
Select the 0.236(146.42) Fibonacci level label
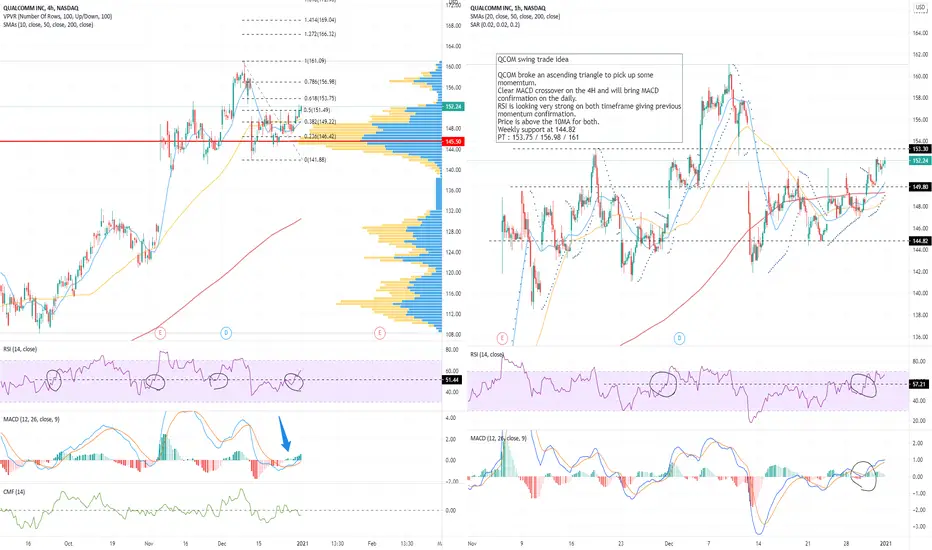click(x=320, y=136)
